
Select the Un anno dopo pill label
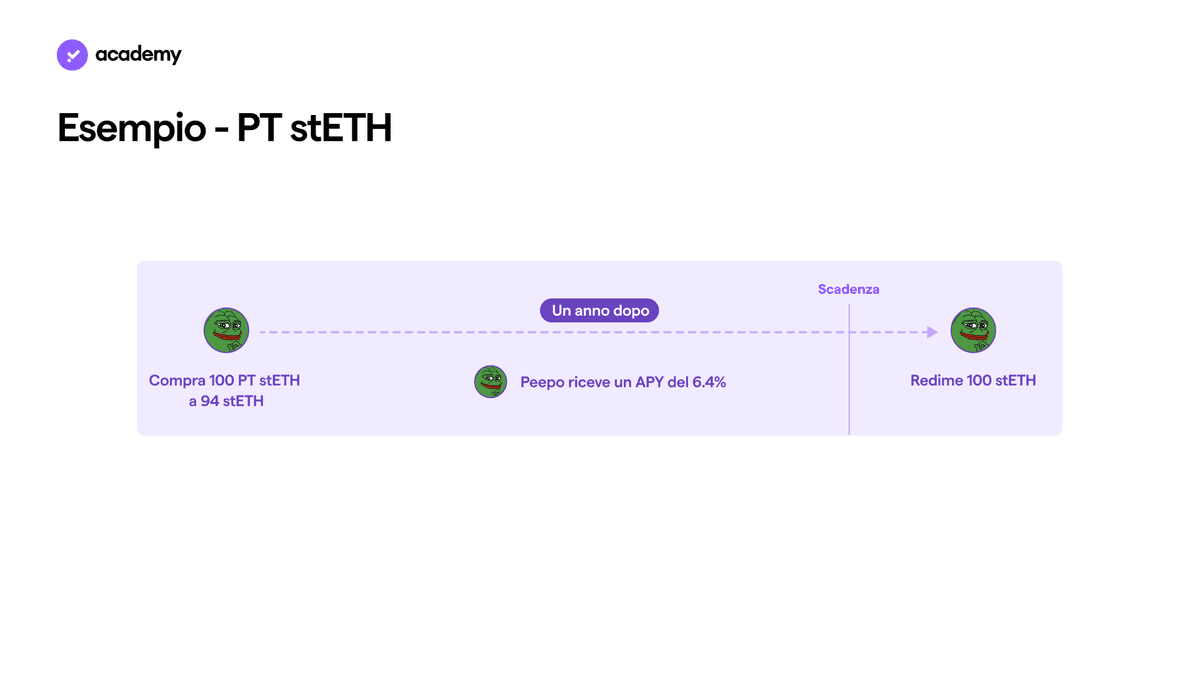coord(600,311)
